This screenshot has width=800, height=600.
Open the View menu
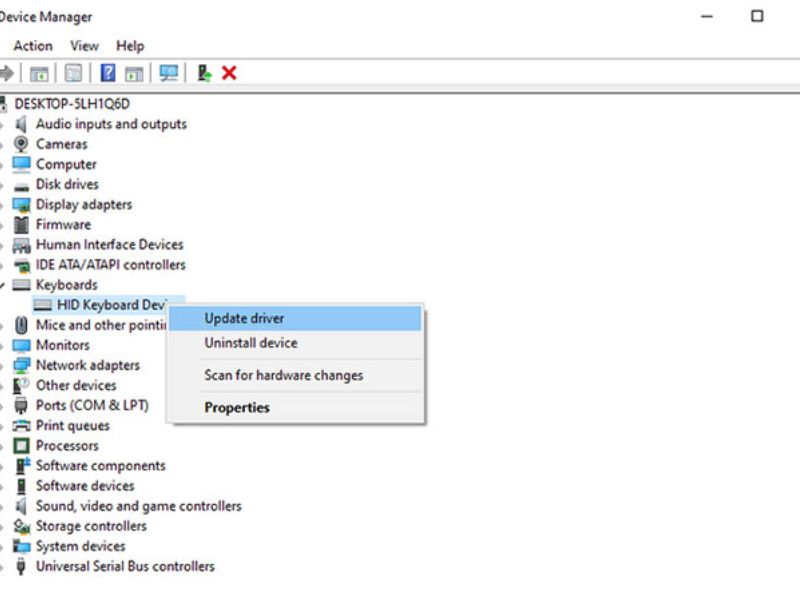click(x=85, y=46)
